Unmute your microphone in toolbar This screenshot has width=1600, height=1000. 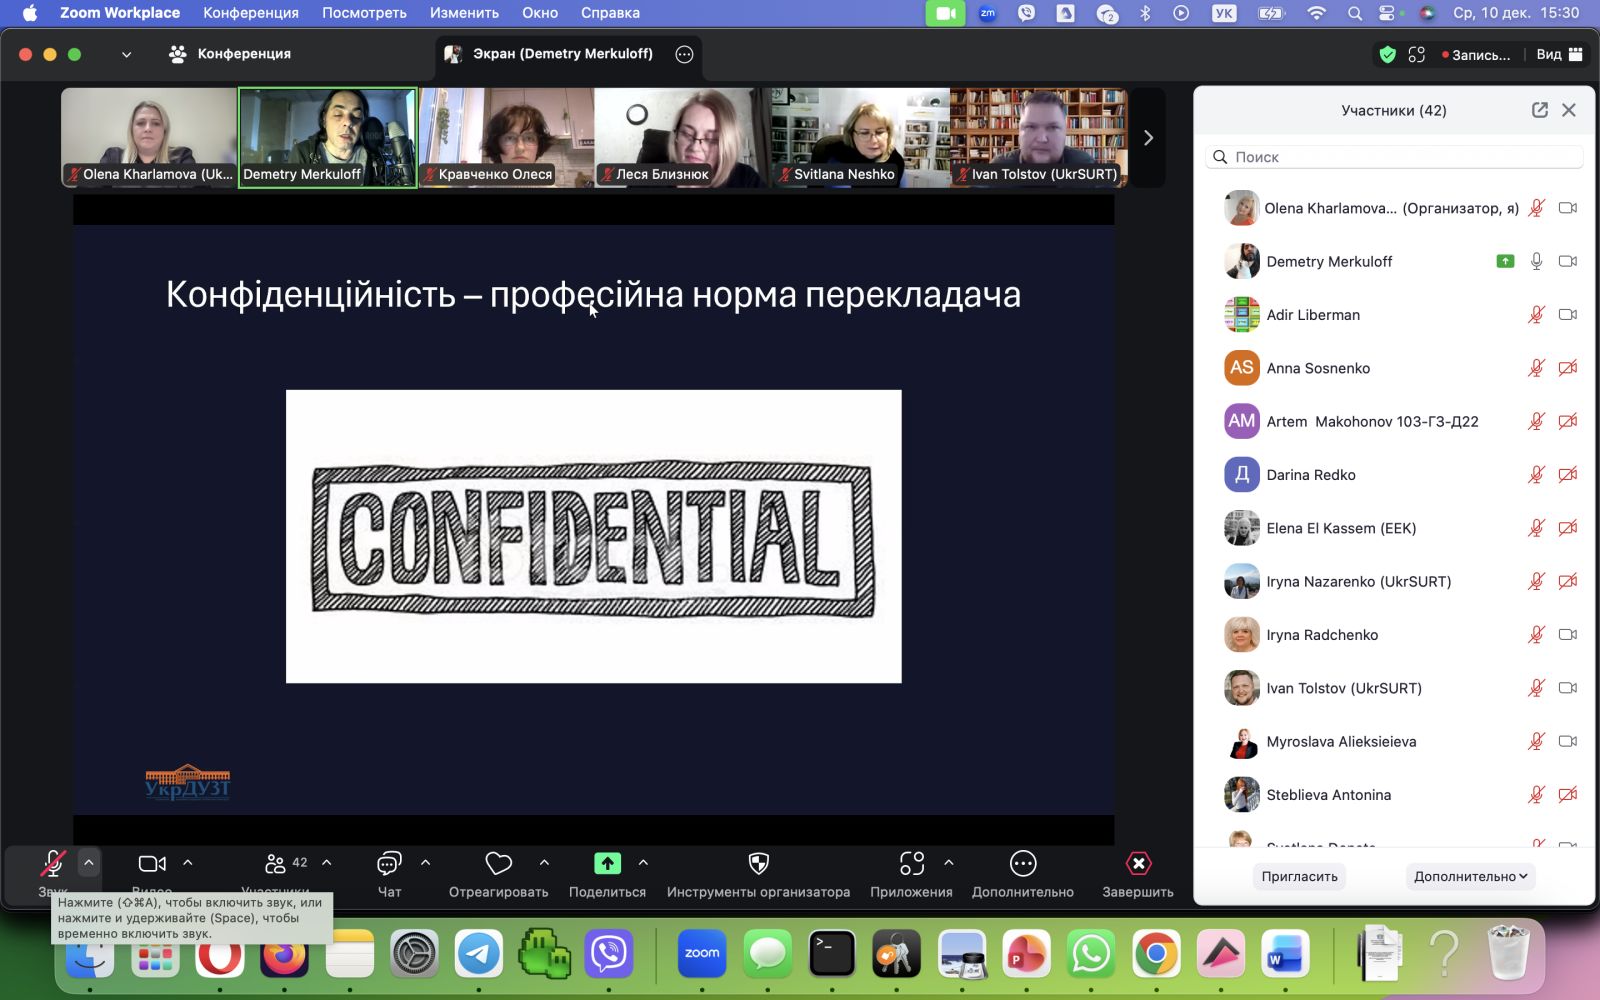point(52,864)
